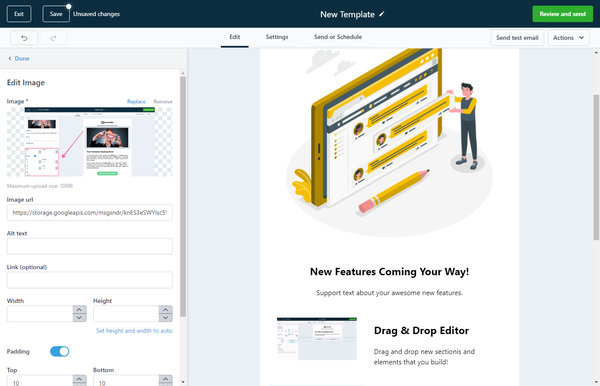Increase Bottom padding with the up stepper
The height and width of the screenshot is (386, 600).
[165, 379]
